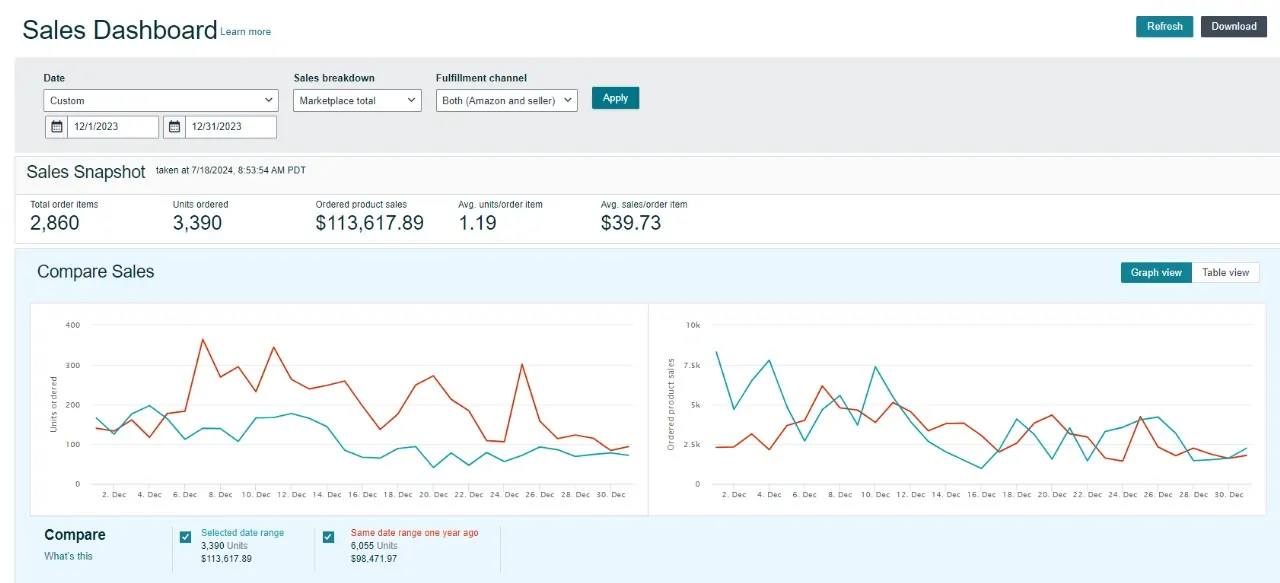Edit the 12/1/2023 start date field
The image size is (1280, 583).
(113, 127)
